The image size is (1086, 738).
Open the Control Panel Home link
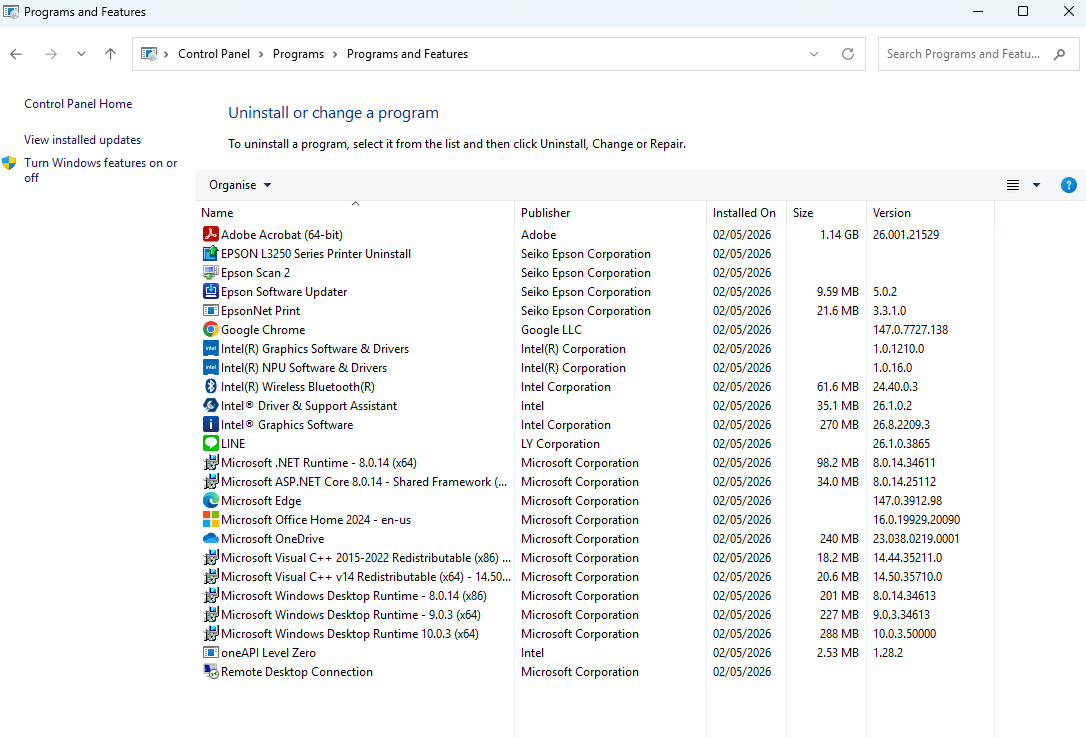(x=78, y=104)
